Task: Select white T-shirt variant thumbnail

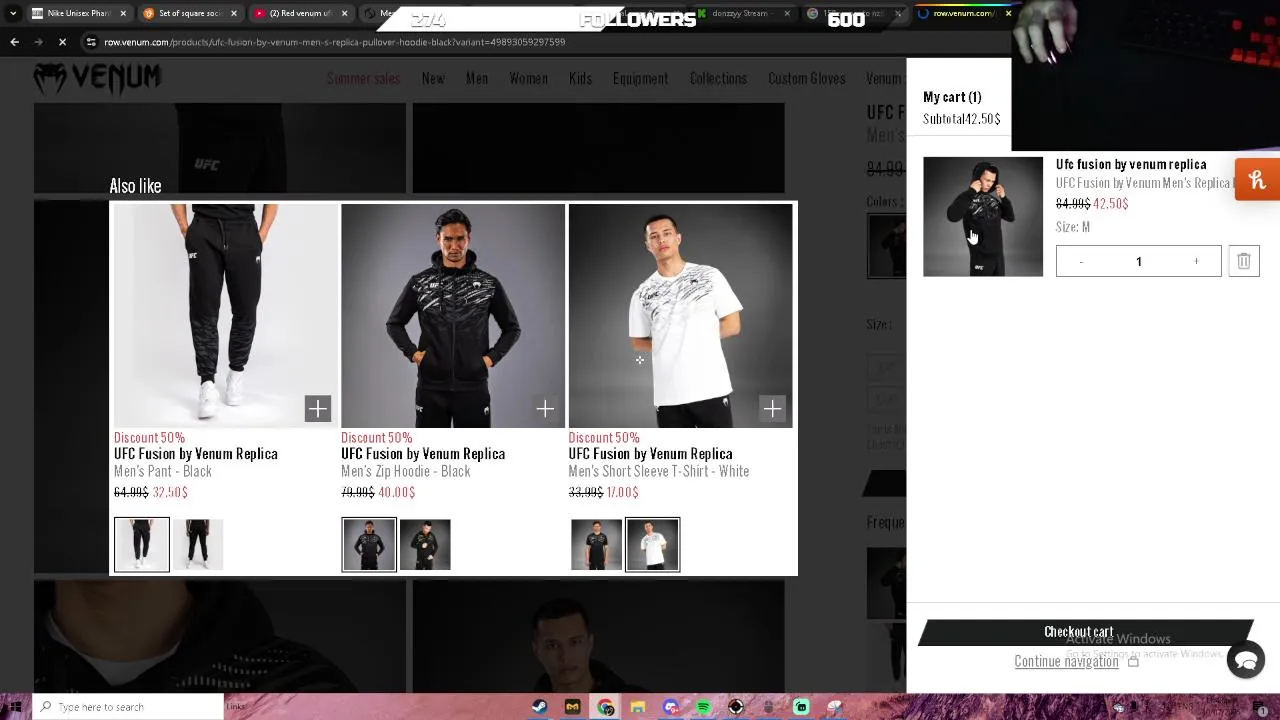Action: pos(652,544)
